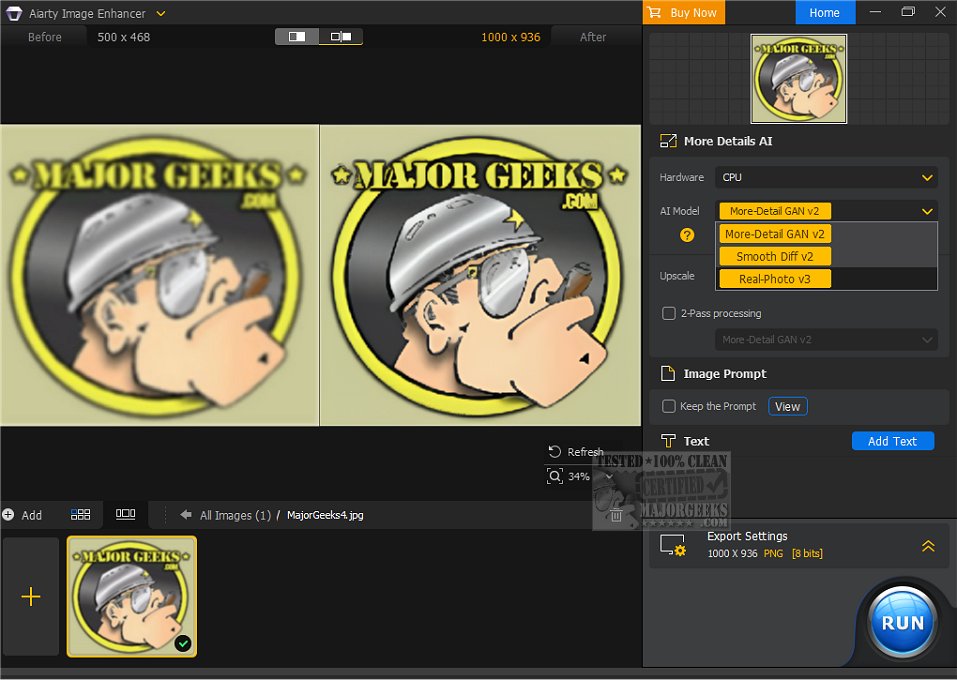957x680 pixels.
Task: Click the View prompt button
Action: 787,407
